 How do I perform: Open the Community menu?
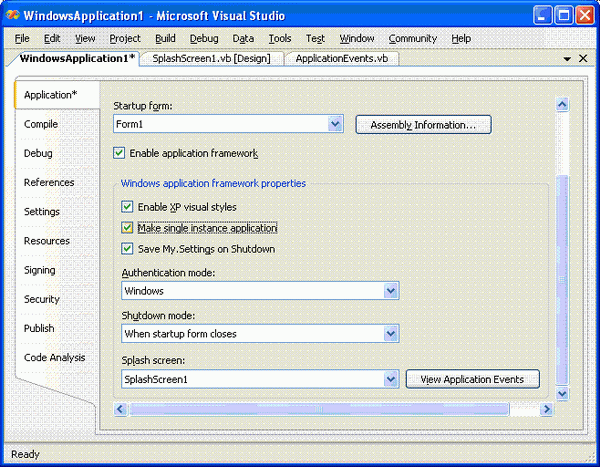tap(413, 39)
